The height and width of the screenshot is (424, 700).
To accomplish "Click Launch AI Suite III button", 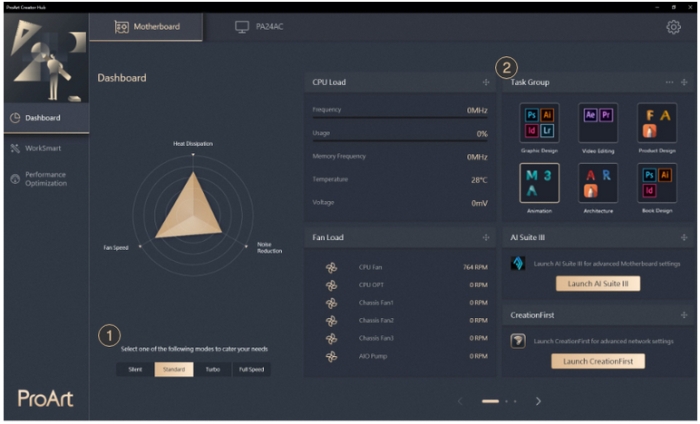I will (598, 283).
